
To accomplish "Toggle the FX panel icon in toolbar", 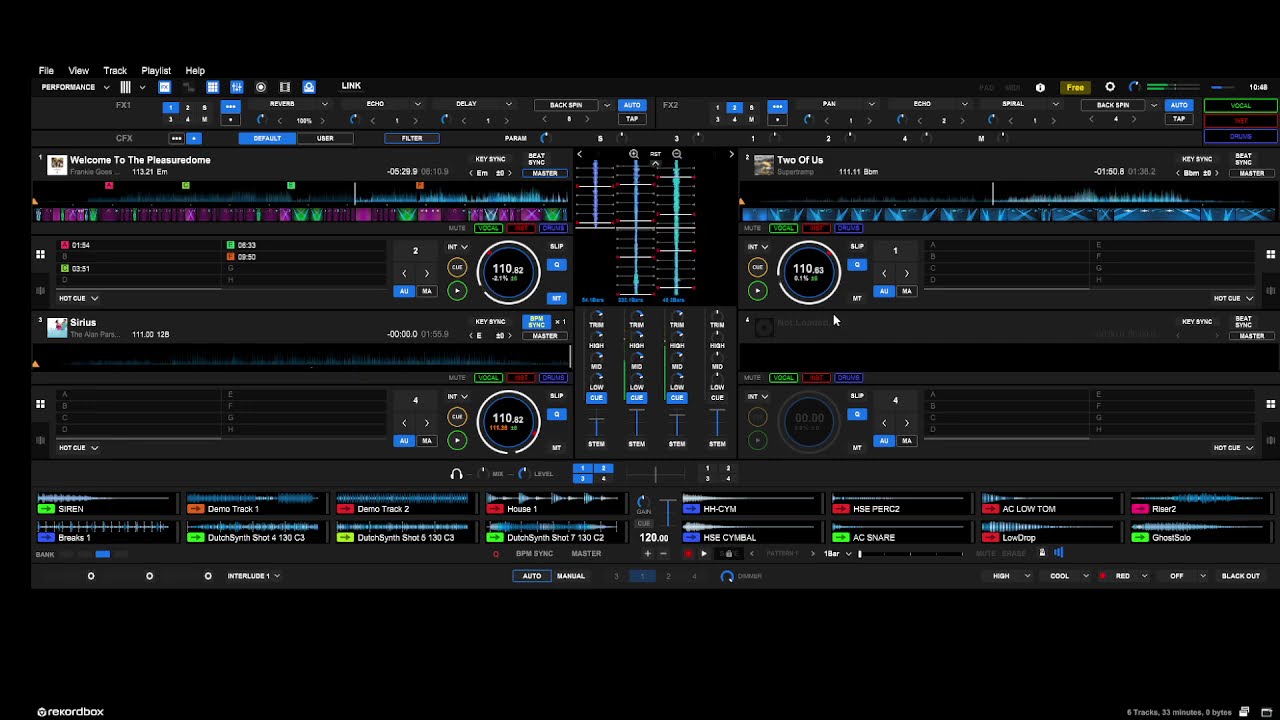I will tap(165, 87).
